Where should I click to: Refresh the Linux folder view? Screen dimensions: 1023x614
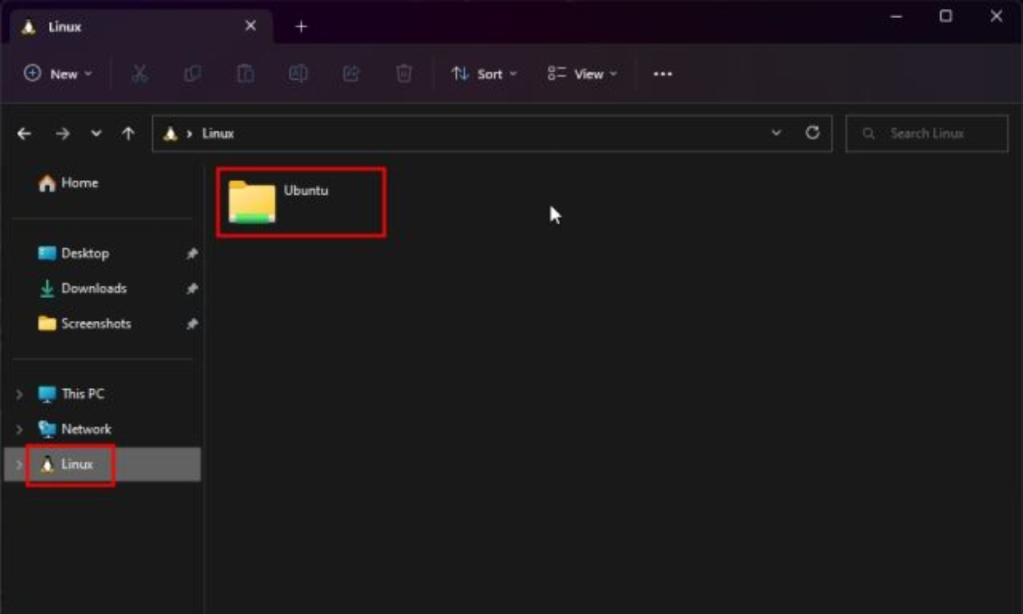tap(812, 133)
